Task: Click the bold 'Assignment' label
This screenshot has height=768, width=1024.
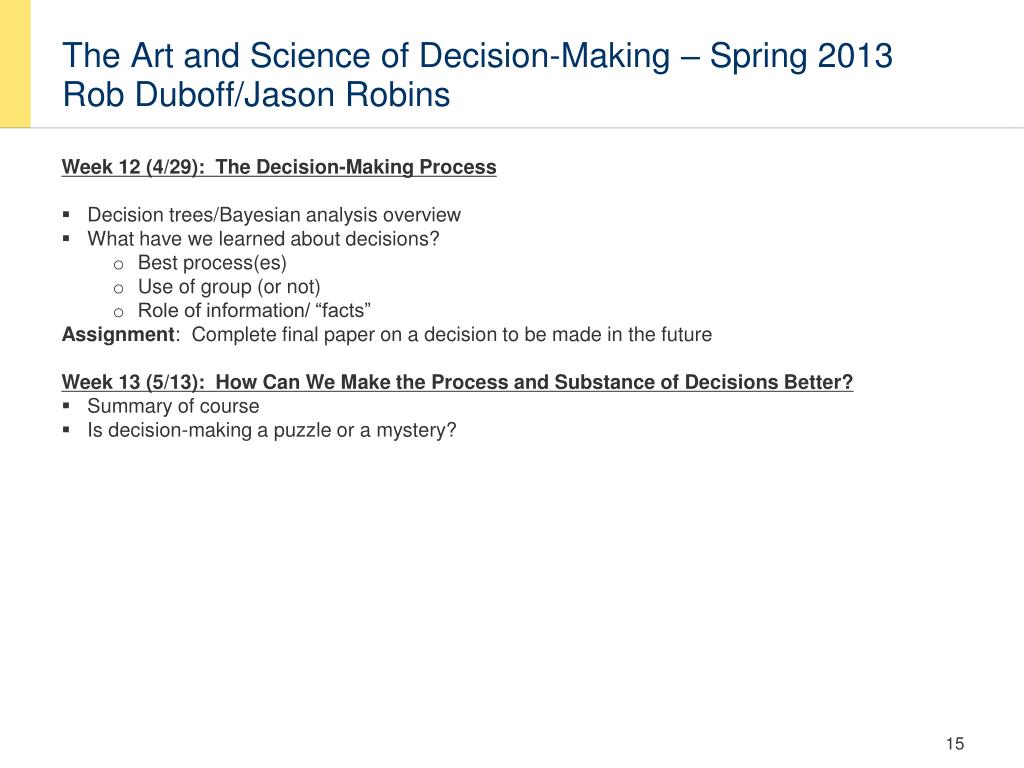Action: 118,334
